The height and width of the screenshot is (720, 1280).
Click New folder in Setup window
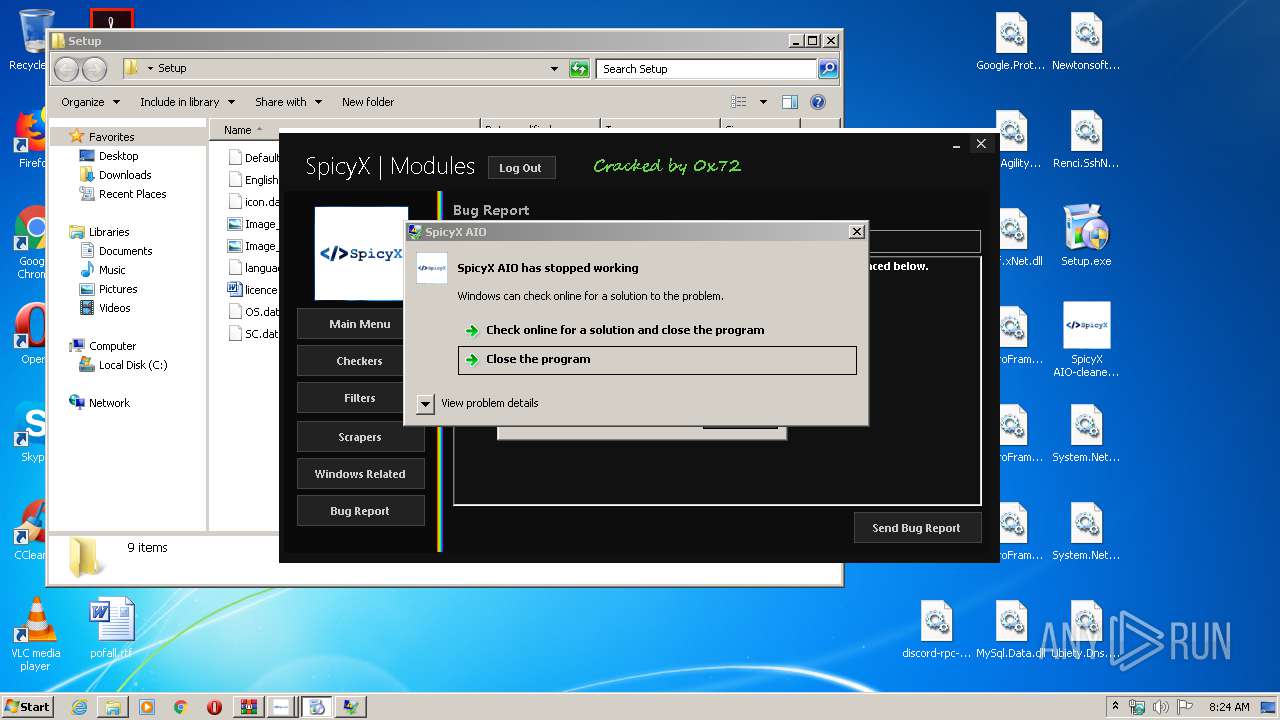(368, 102)
